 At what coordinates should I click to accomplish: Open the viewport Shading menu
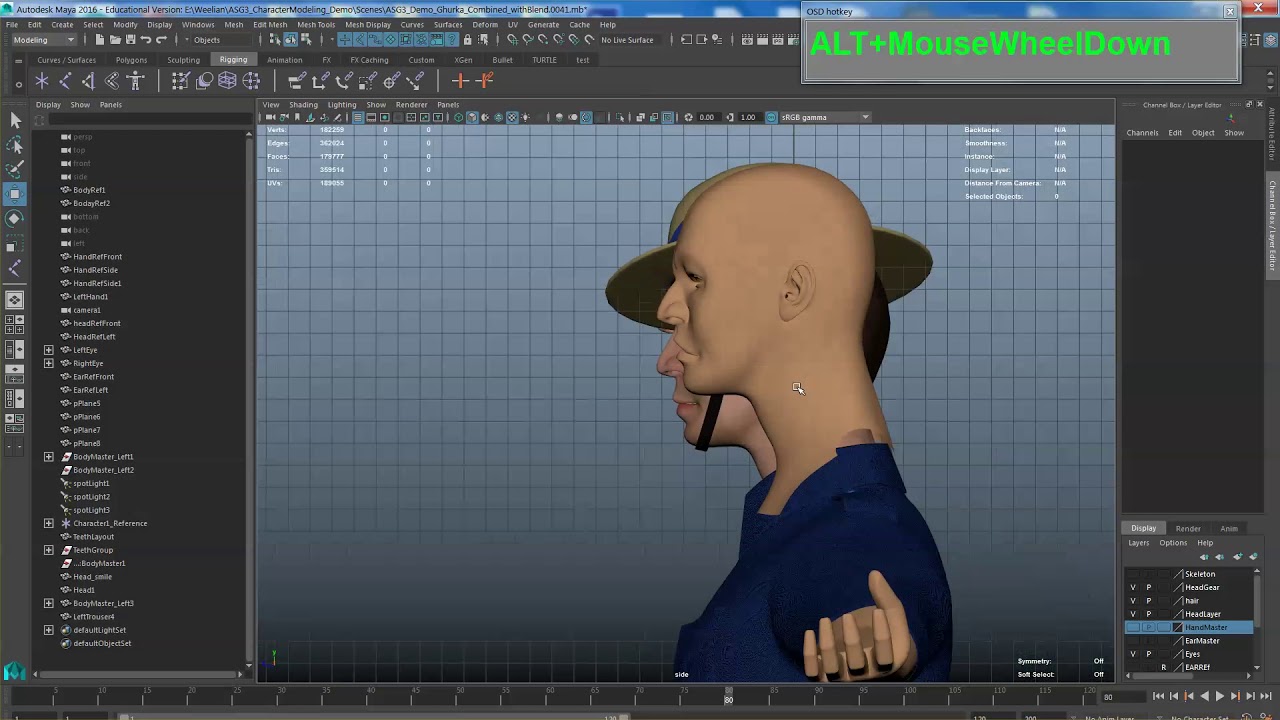303,105
